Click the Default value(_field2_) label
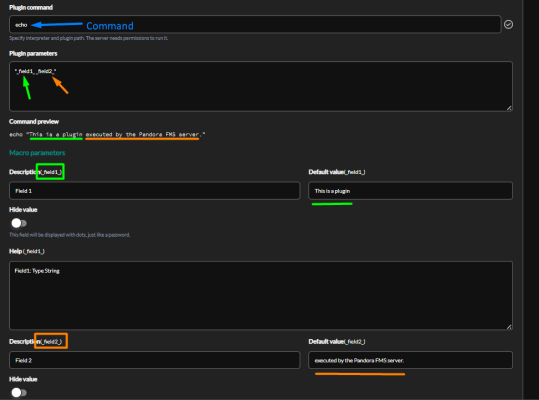This screenshot has height=400, width=539. pyautogui.click(x=337, y=342)
